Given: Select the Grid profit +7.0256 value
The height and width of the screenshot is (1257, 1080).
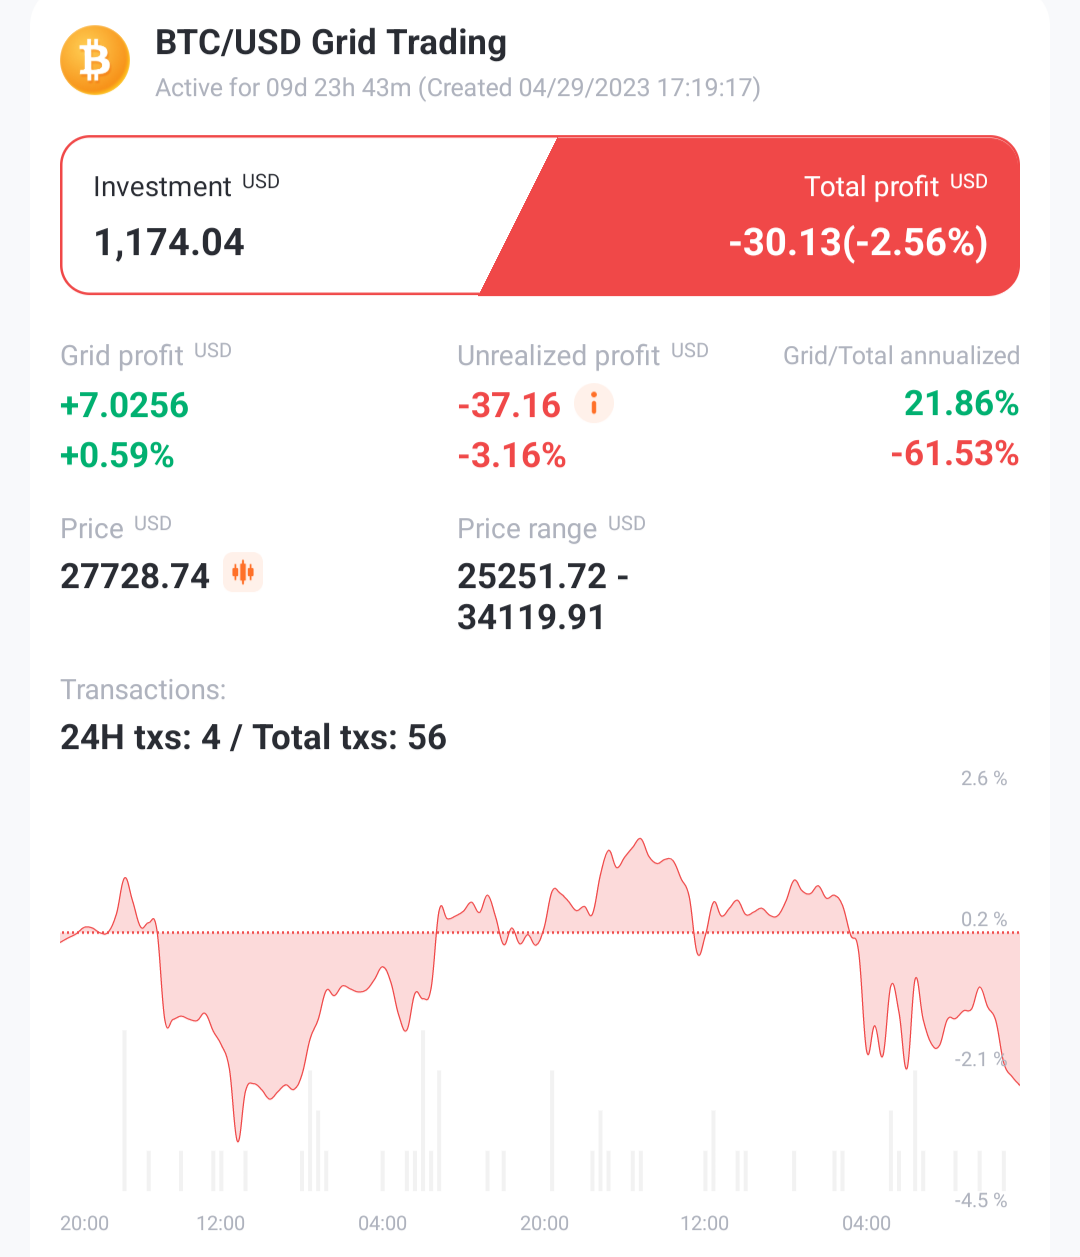Looking at the screenshot, I should coord(124,405).
